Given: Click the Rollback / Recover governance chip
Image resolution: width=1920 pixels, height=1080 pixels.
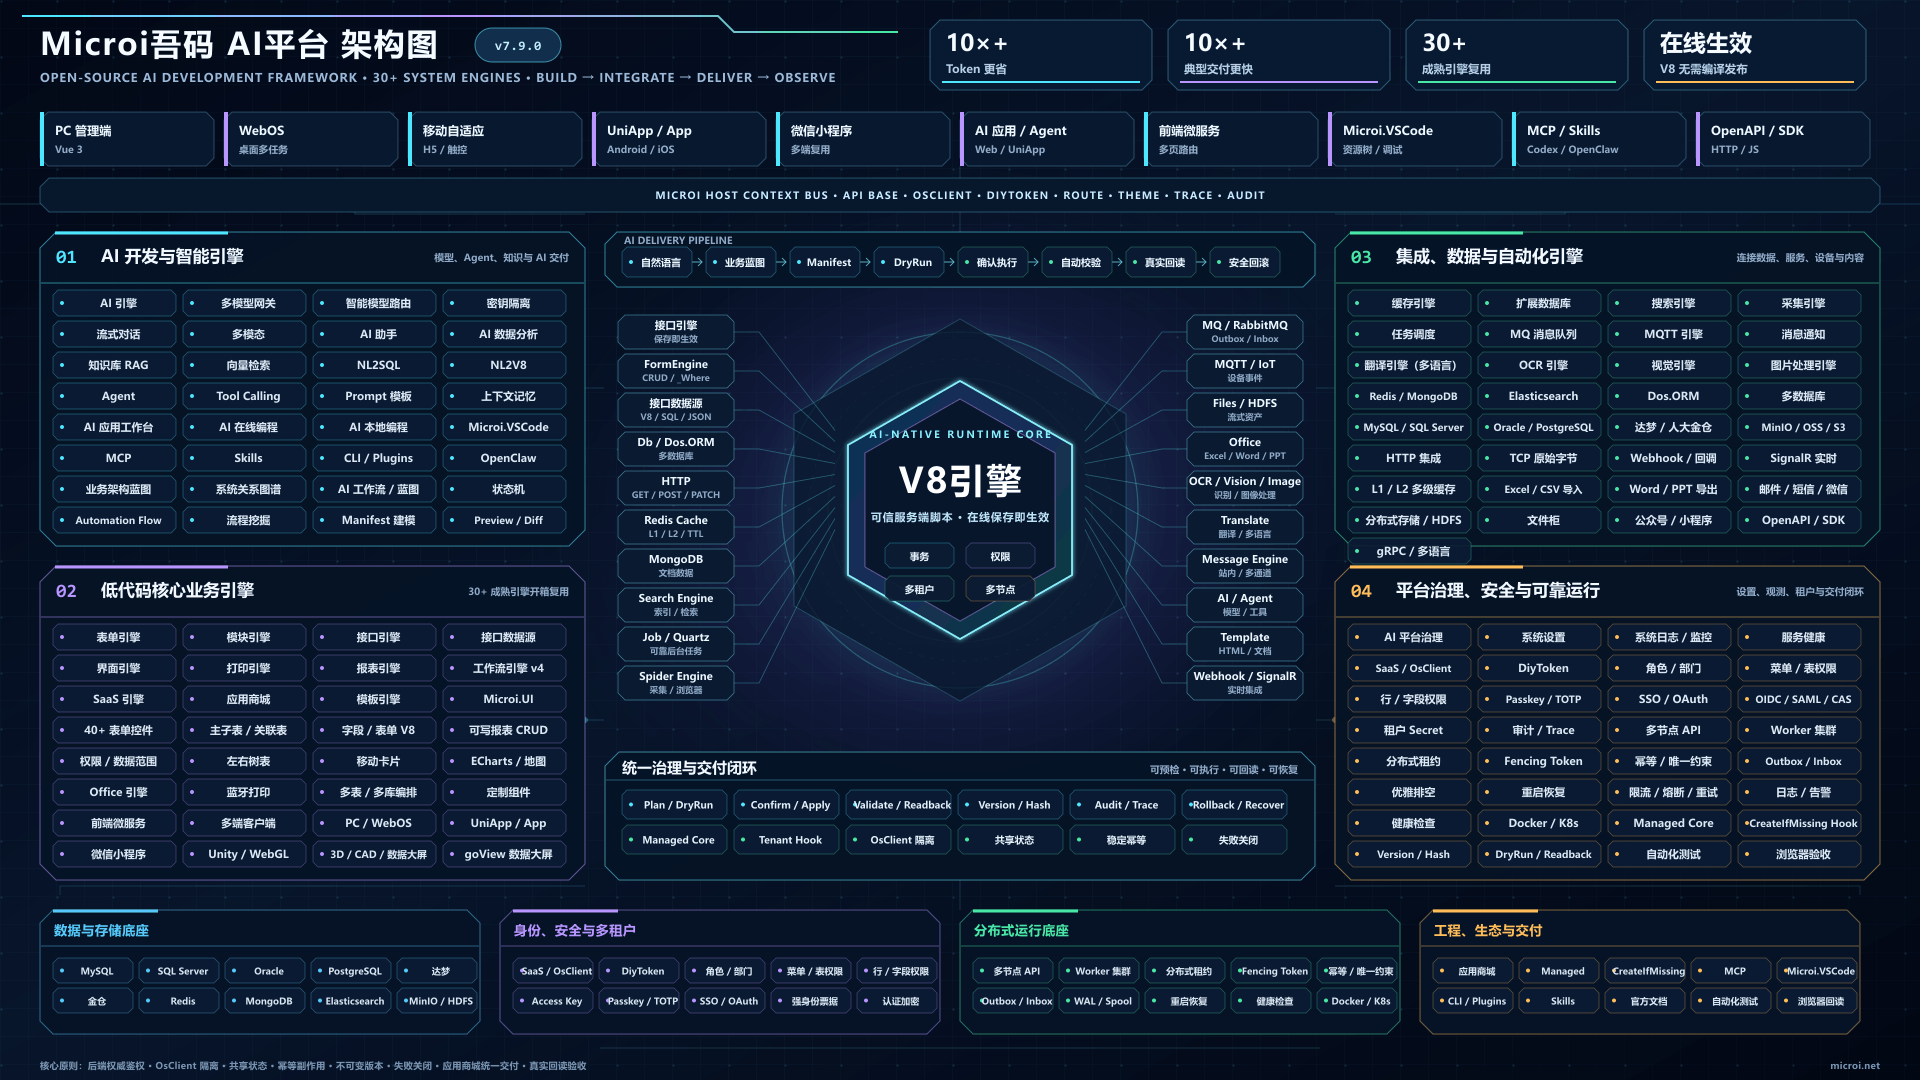Looking at the screenshot, I should [x=1234, y=806].
